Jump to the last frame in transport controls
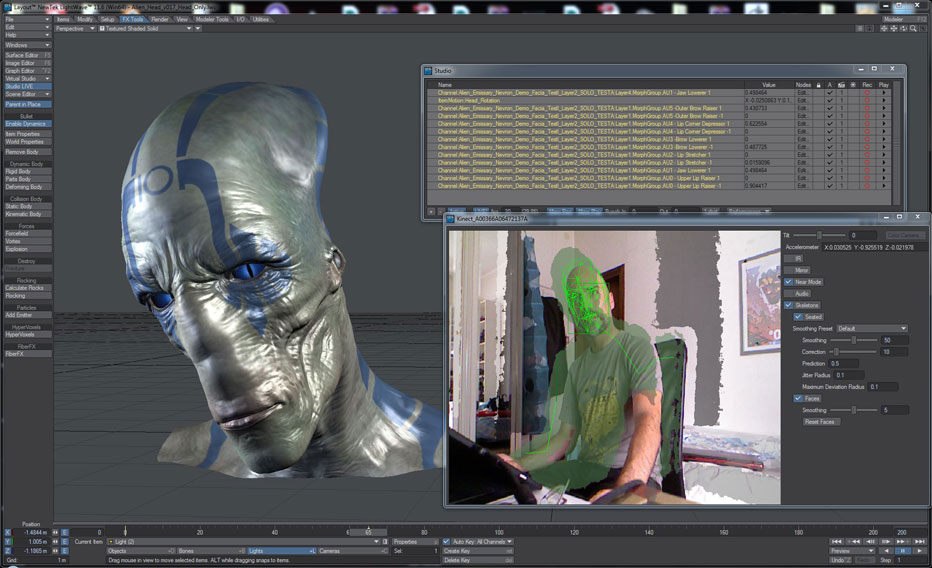 922,541
